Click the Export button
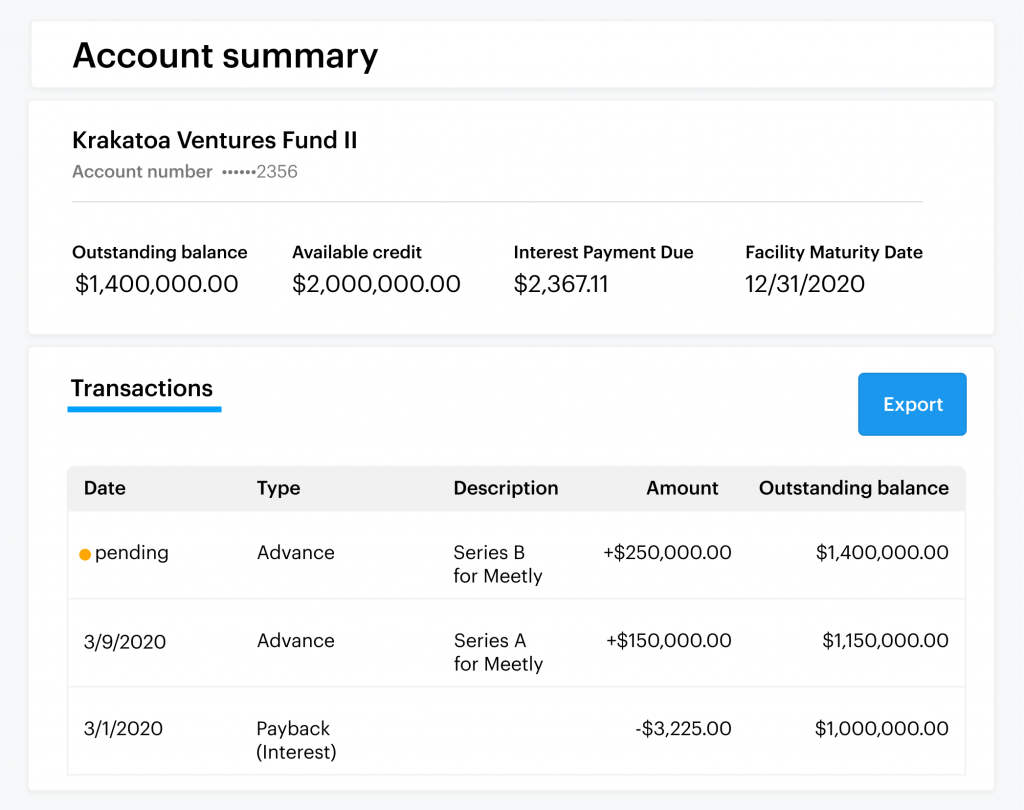Image resolution: width=1024 pixels, height=810 pixels. point(912,404)
